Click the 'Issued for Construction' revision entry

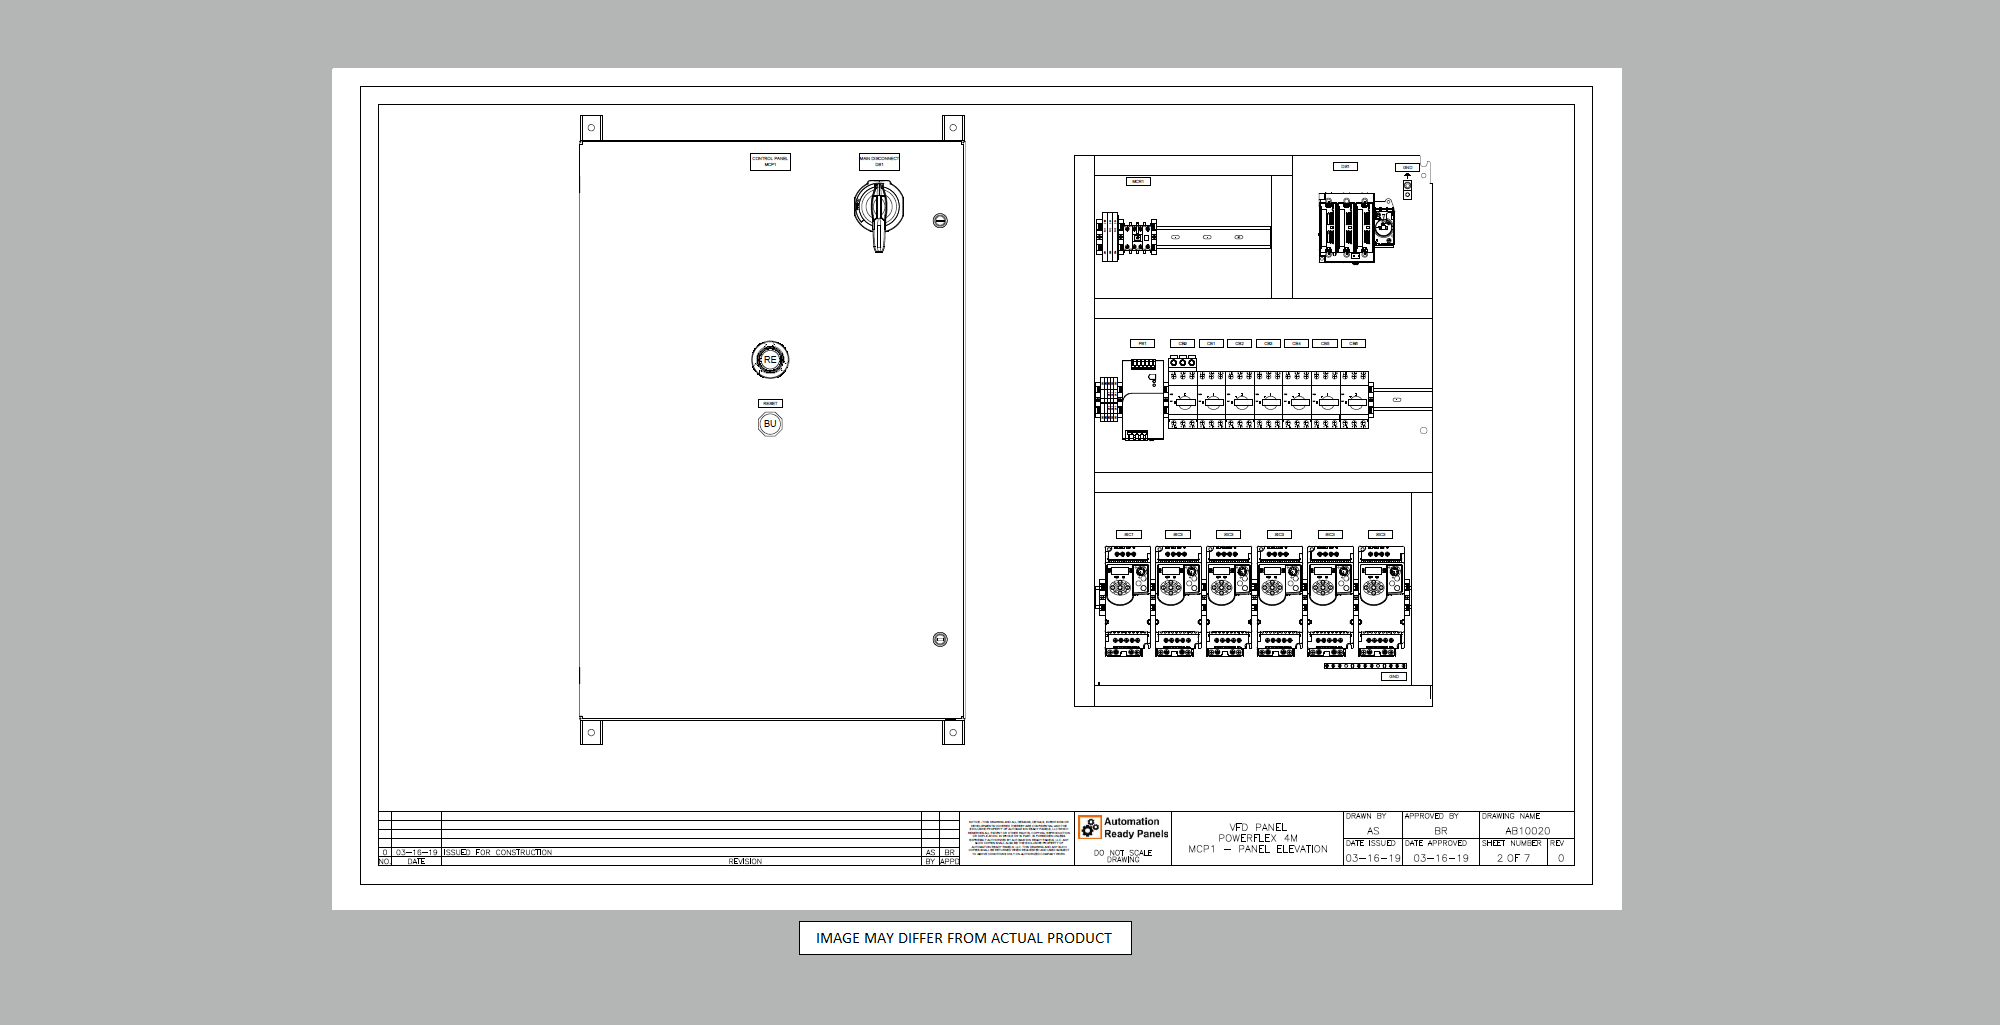tap(498, 853)
